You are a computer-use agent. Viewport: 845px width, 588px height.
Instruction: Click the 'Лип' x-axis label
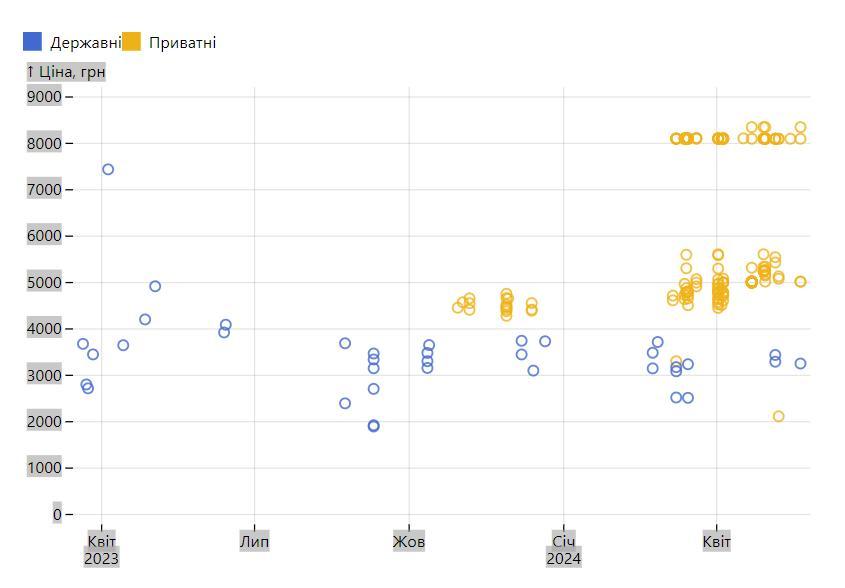click(254, 542)
